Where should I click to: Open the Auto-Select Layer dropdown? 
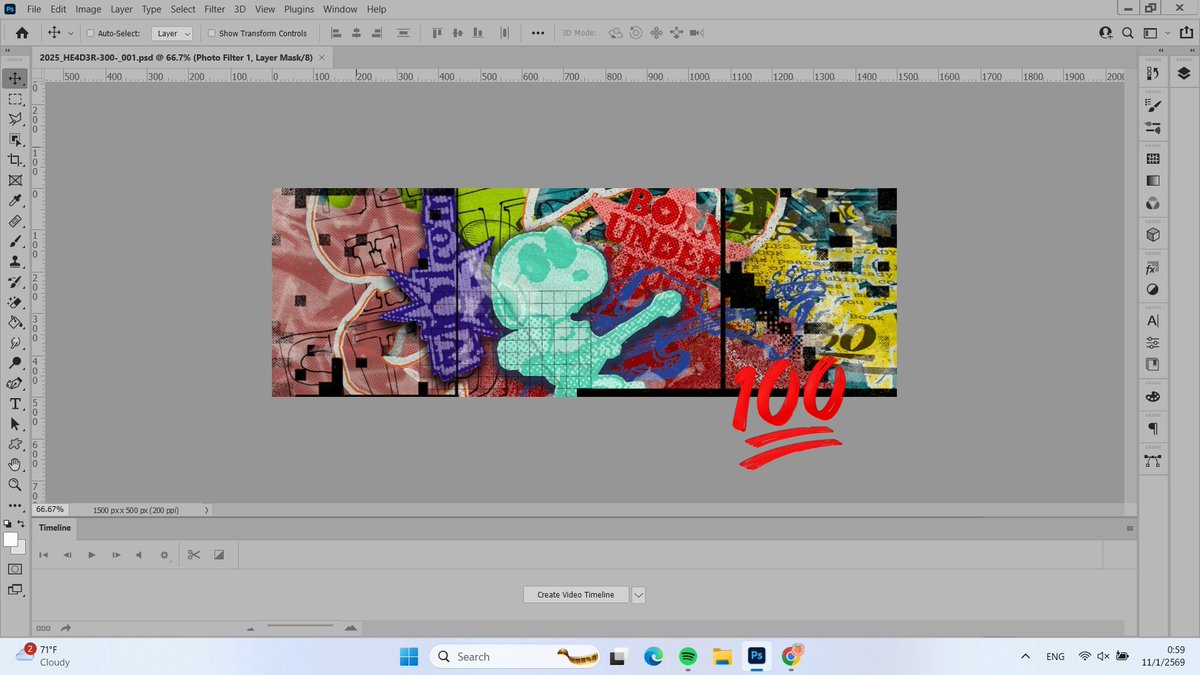point(172,33)
